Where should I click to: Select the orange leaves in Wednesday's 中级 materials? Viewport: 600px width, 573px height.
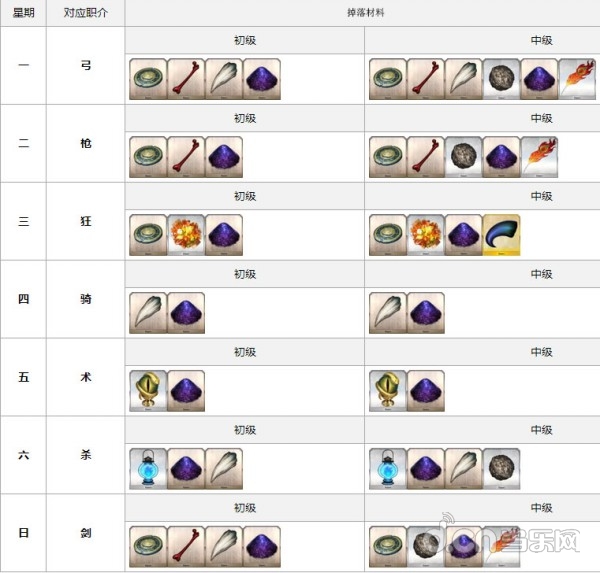426,235
